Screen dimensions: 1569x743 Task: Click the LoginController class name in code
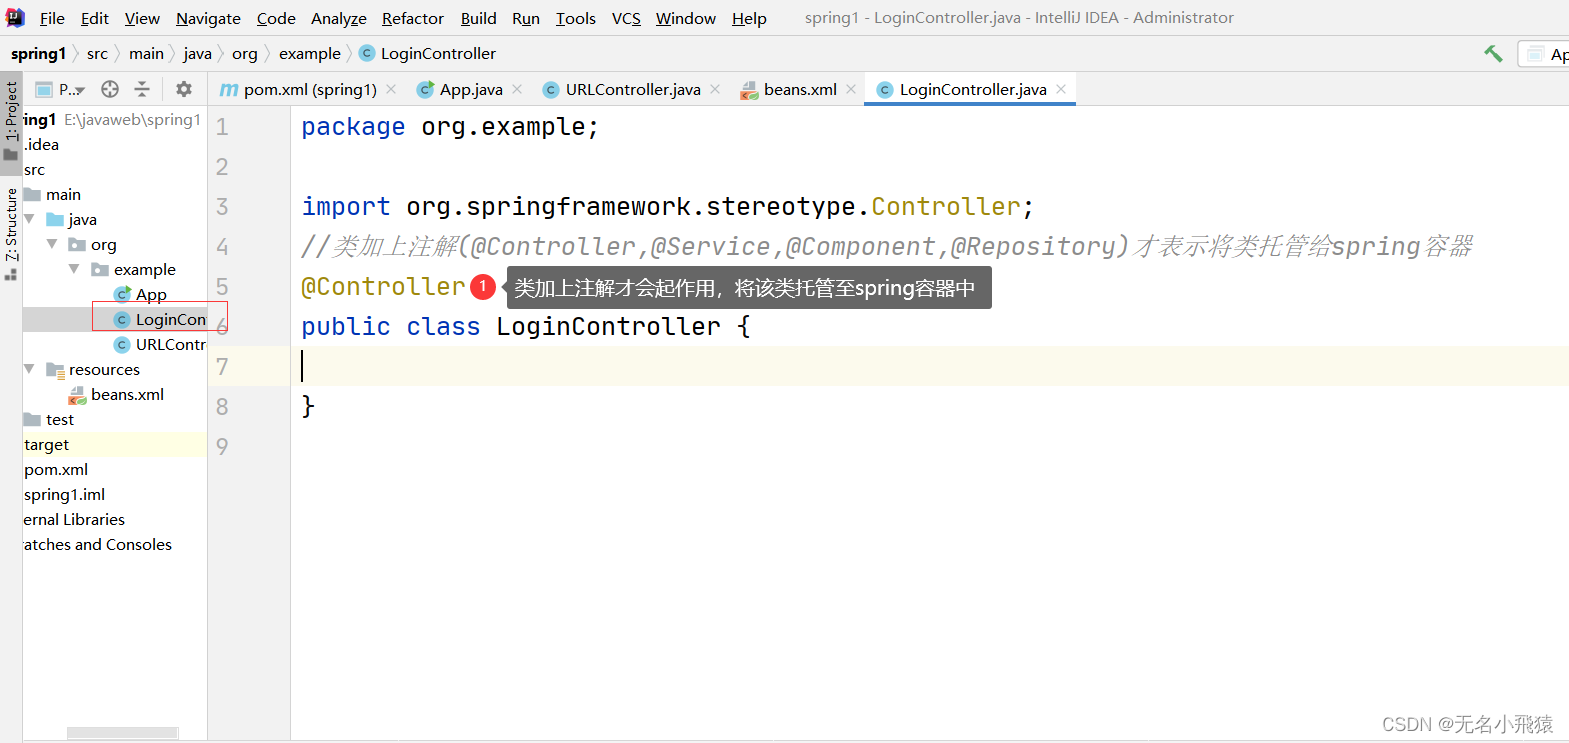(x=608, y=327)
